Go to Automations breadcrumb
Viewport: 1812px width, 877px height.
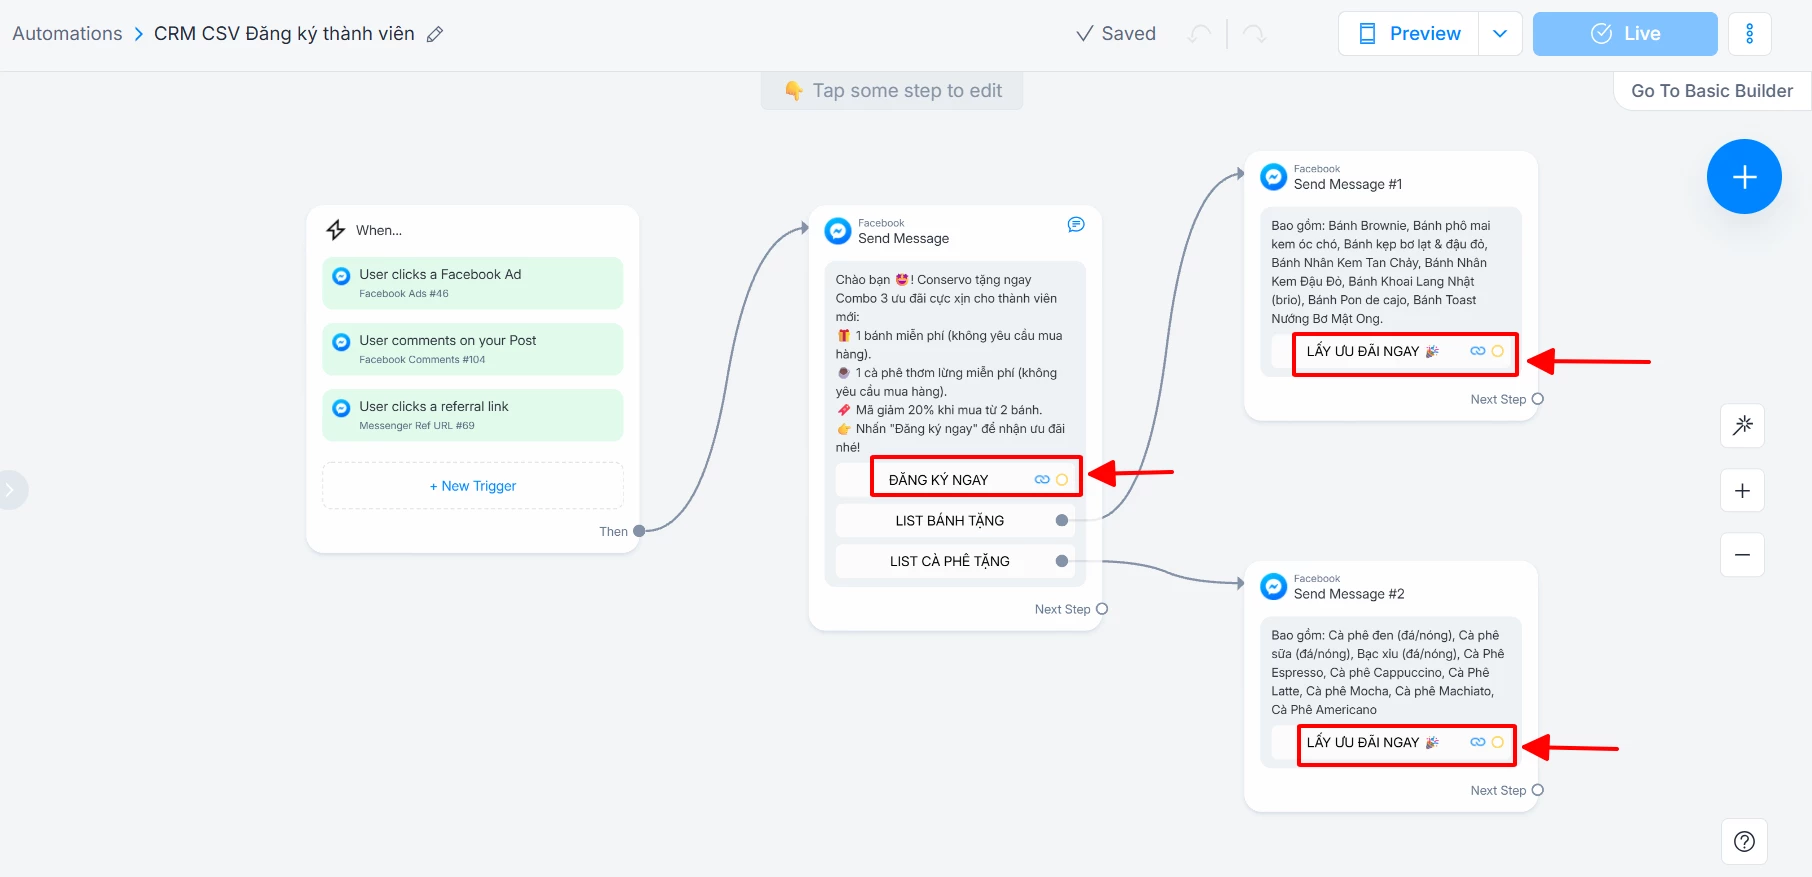point(67,34)
